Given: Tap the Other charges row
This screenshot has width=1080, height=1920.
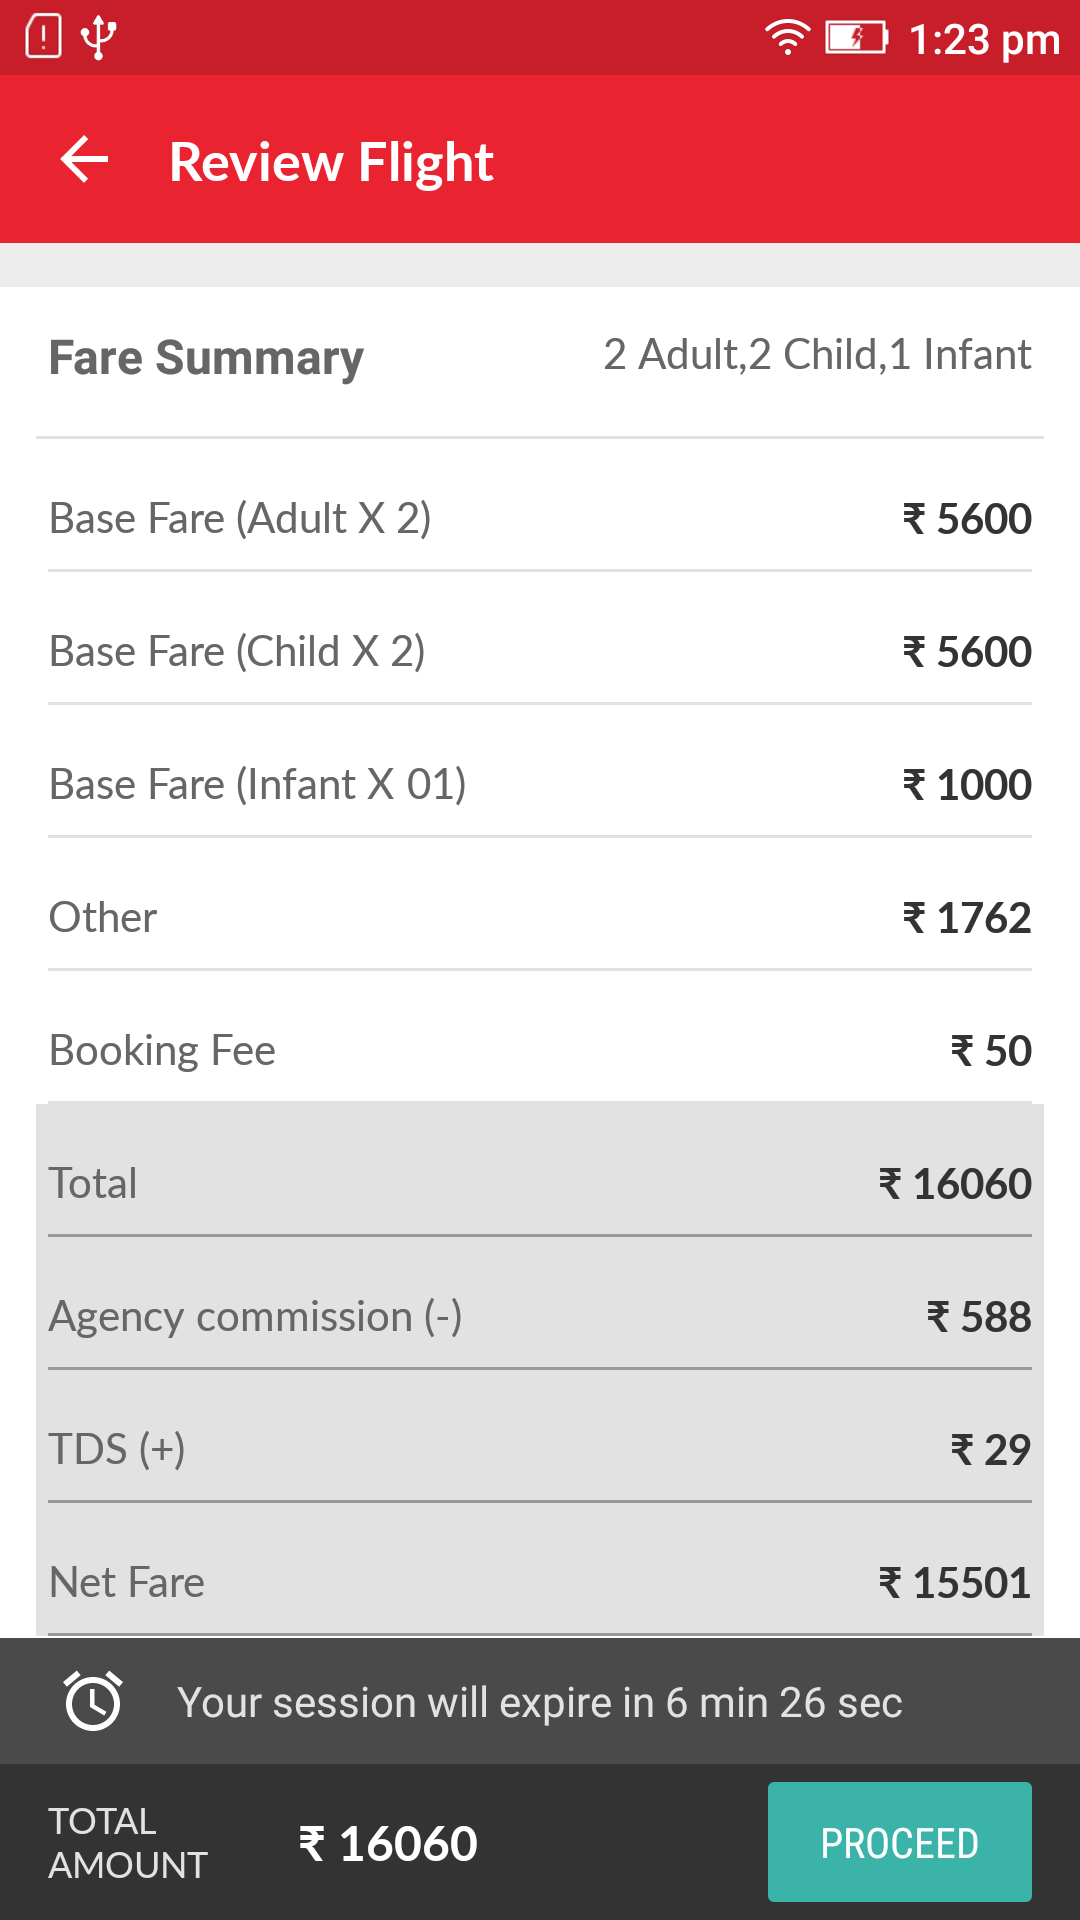Looking at the screenshot, I should [x=540, y=918].
